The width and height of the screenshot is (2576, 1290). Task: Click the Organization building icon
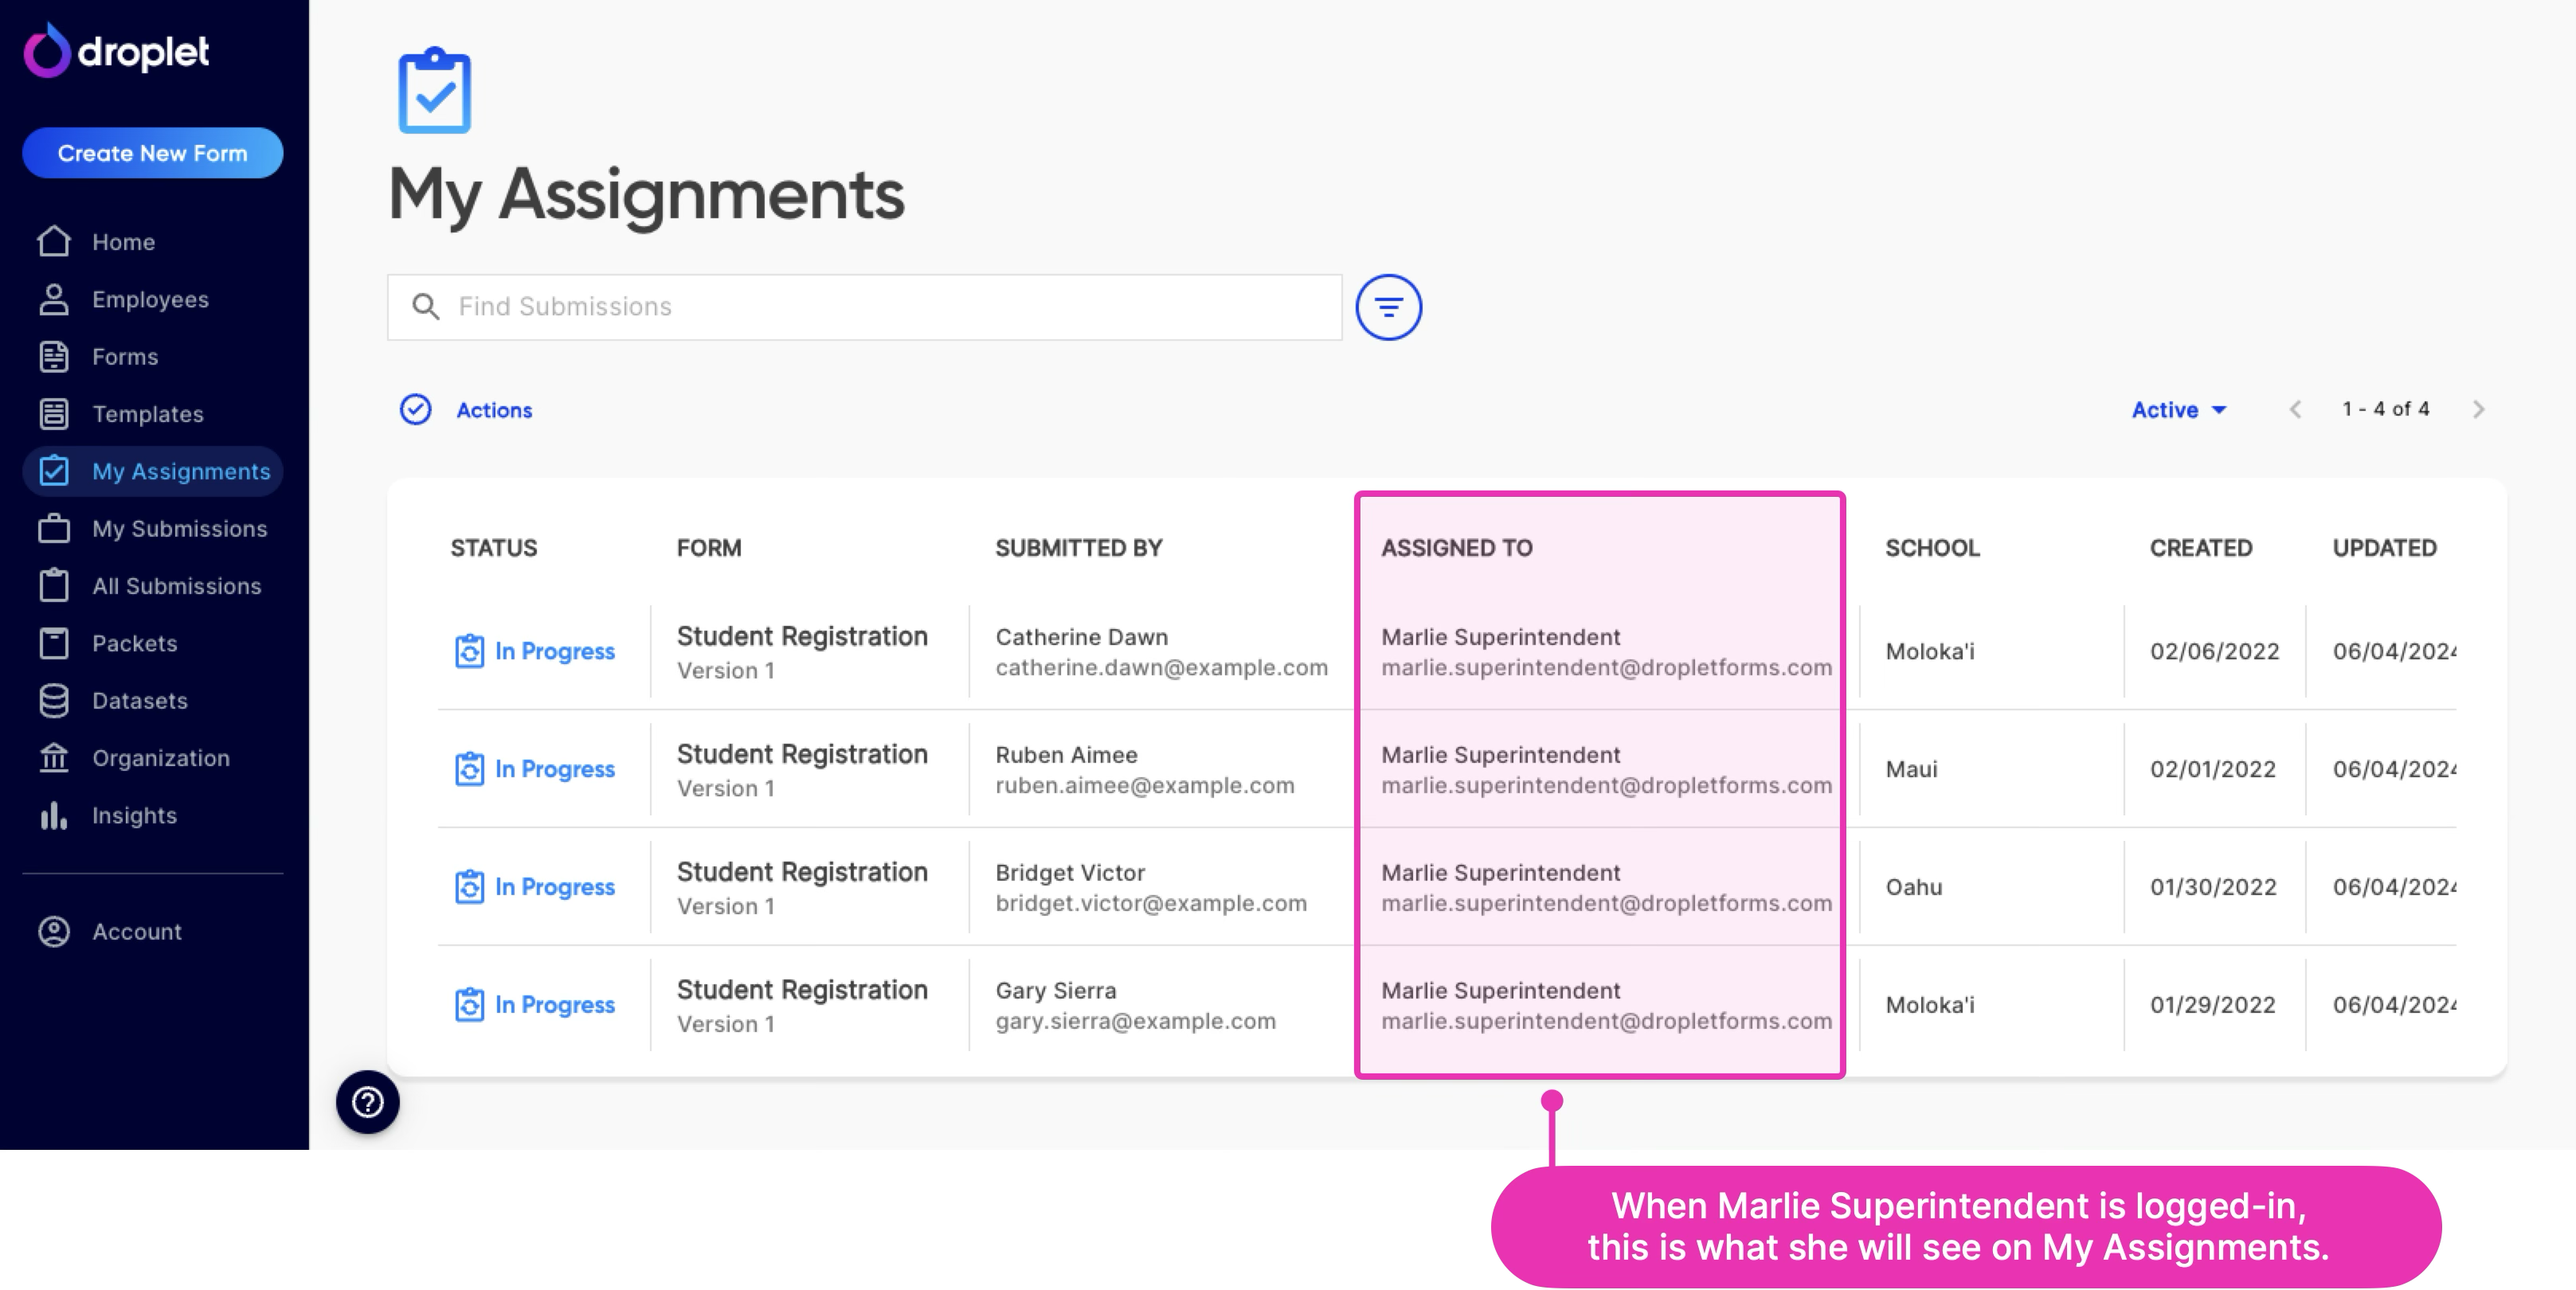point(54,758)
